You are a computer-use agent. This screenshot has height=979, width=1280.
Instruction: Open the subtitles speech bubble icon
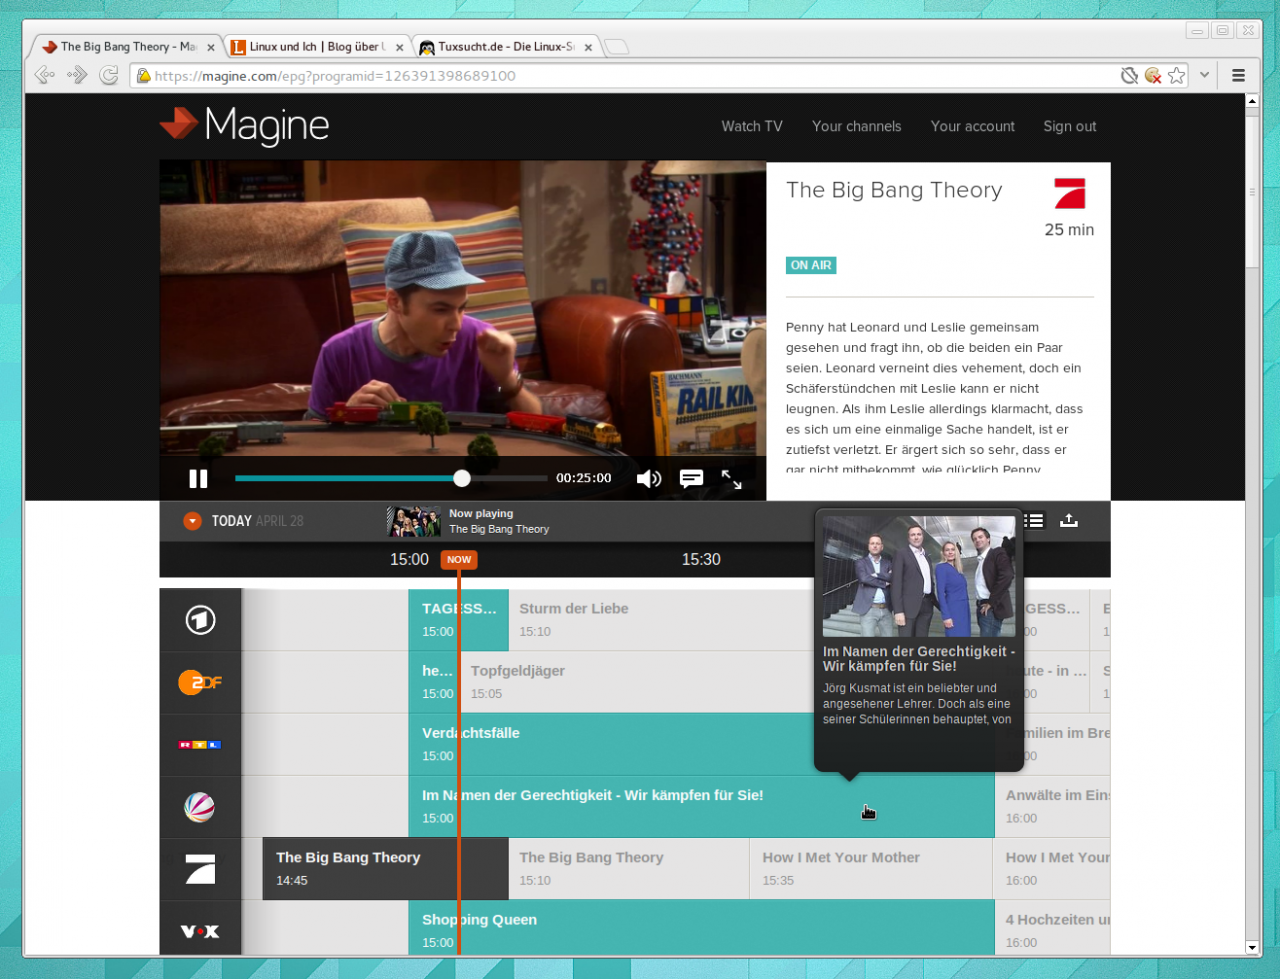691,478
